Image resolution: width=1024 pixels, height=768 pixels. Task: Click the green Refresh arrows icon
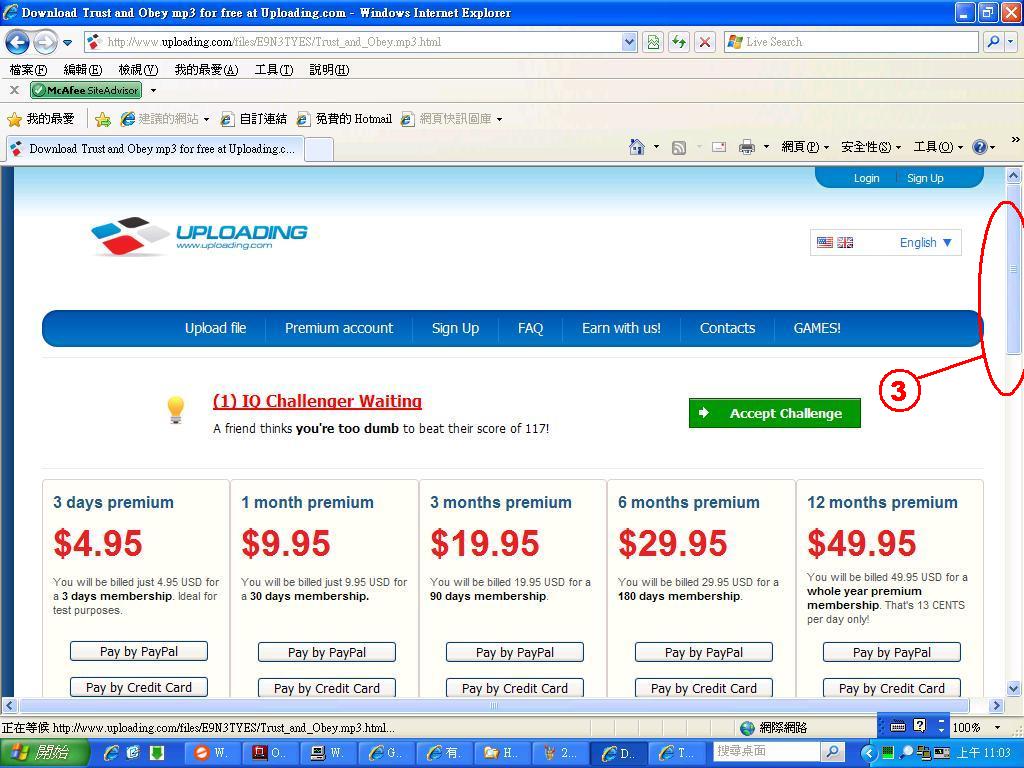[679, 42]
